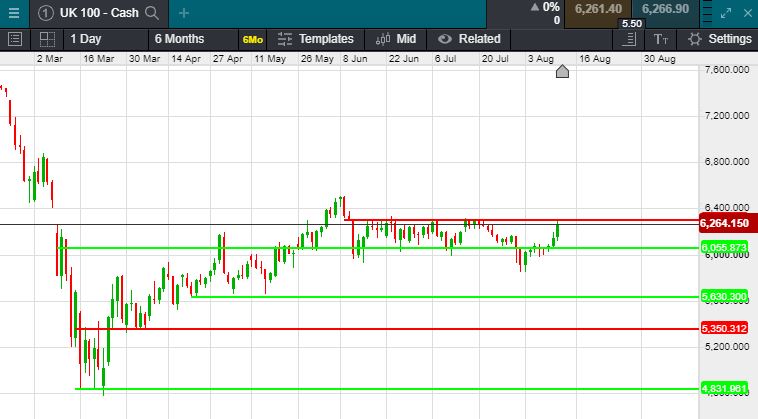Open chart Settings
Screen dimensions: 758x419
coord(720,39)
